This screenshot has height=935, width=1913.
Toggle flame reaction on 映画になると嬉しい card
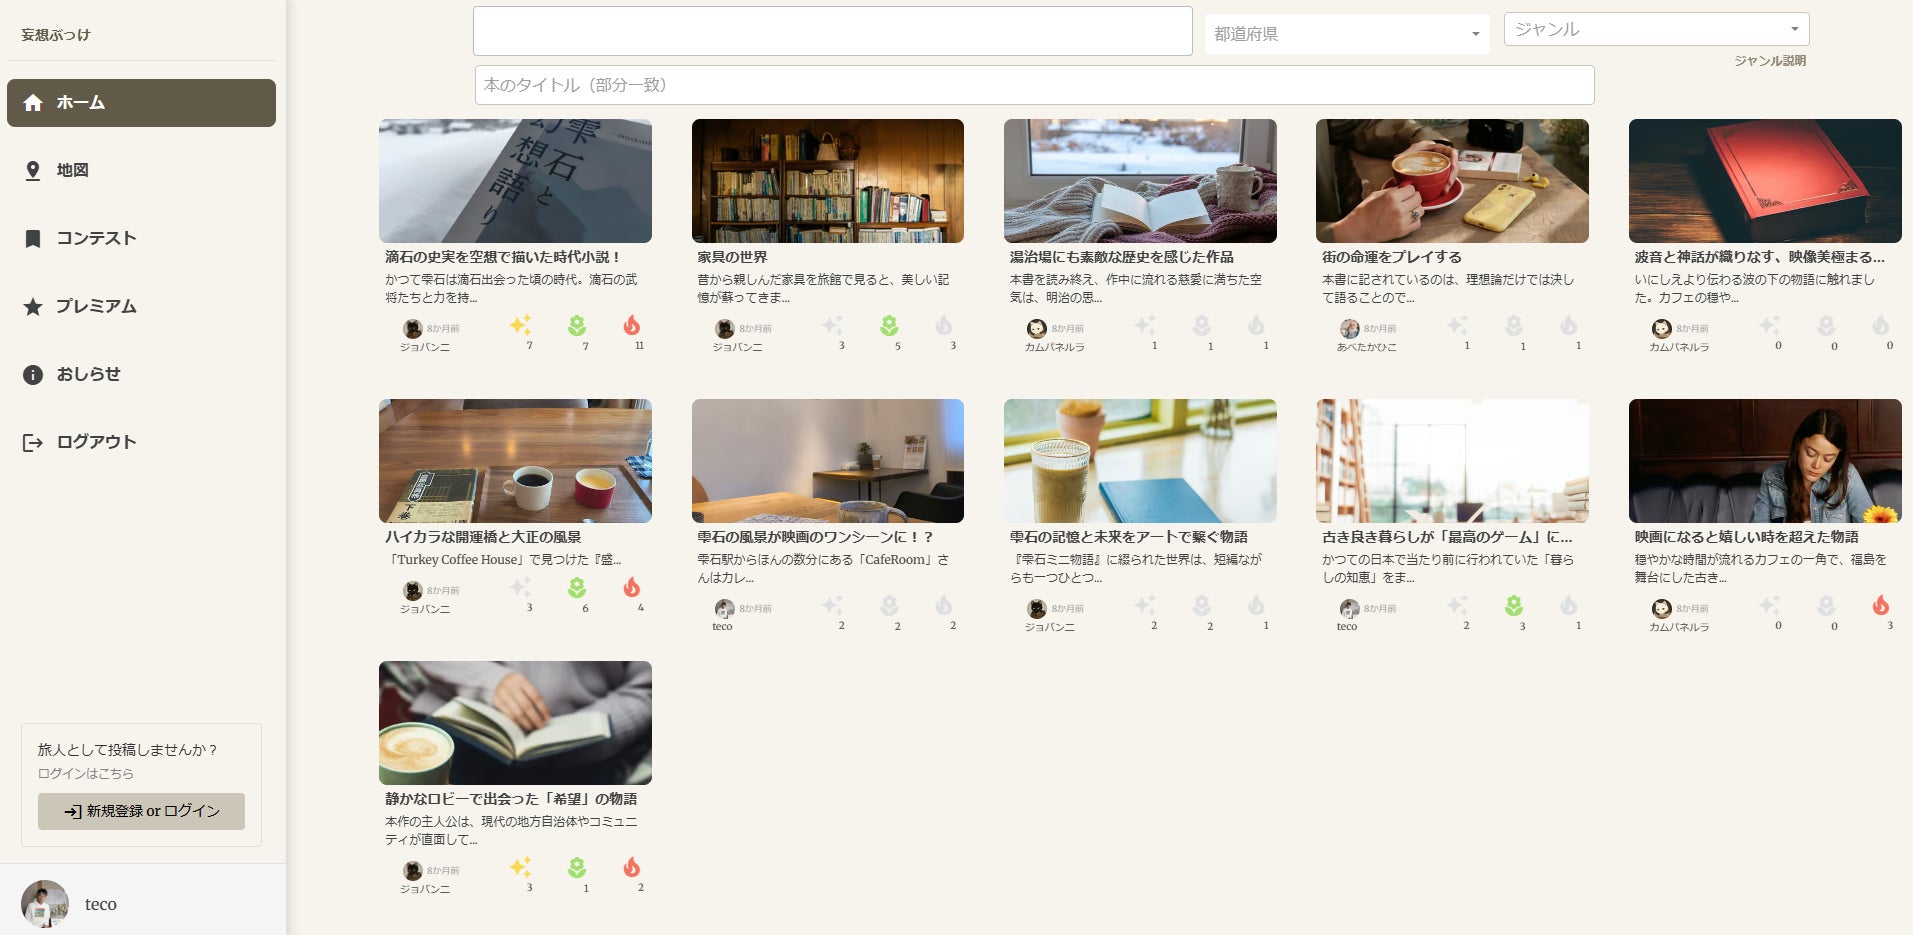(1881, 605)
